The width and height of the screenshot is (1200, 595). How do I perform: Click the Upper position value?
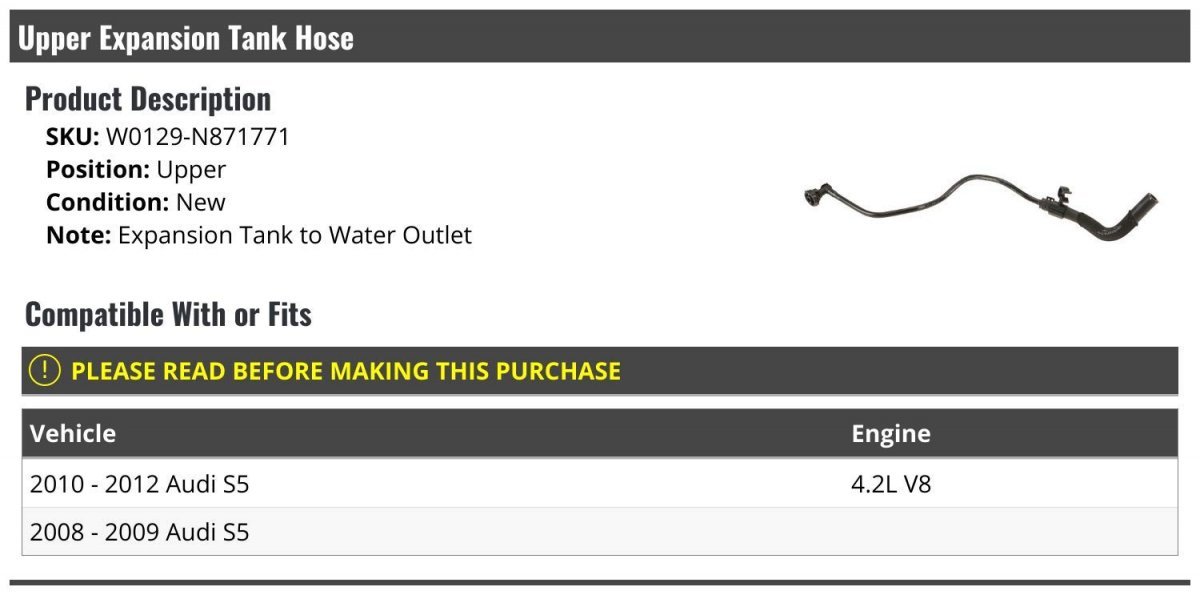(191, 170)
